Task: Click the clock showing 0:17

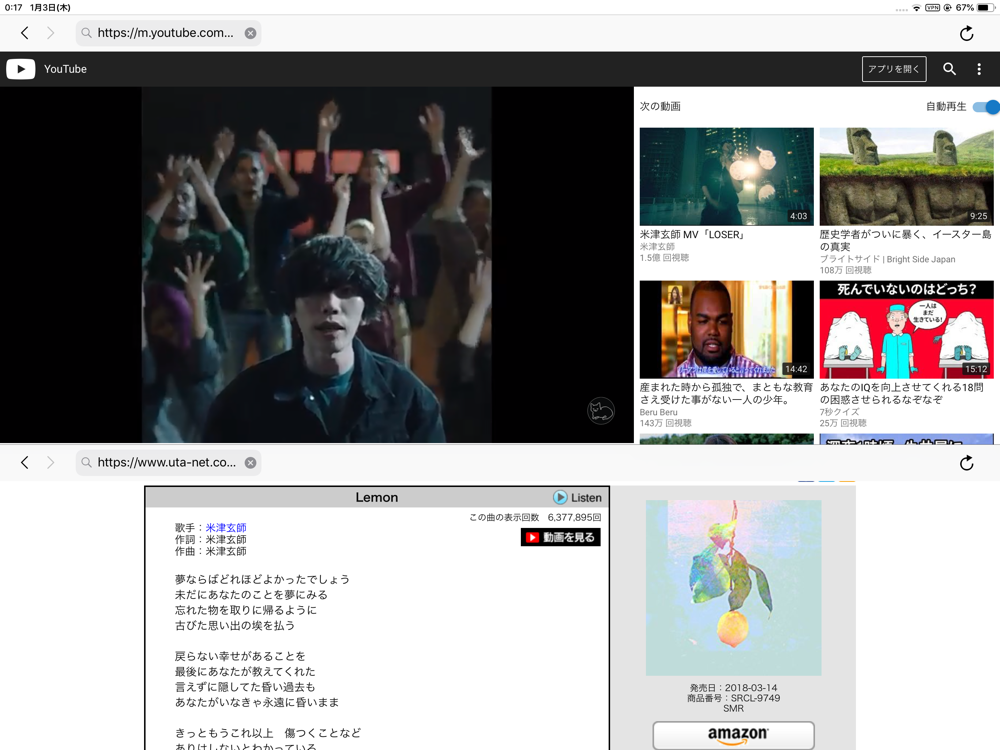Action: [x=13, y=8]
